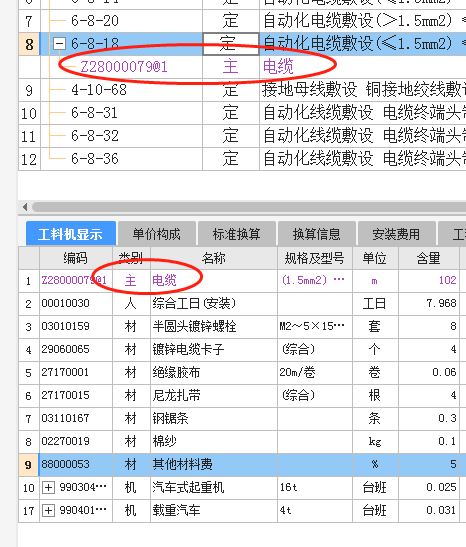Click the 含量 column header
The width and height of the screenshot is (466, 547).
tap(429, 258)
